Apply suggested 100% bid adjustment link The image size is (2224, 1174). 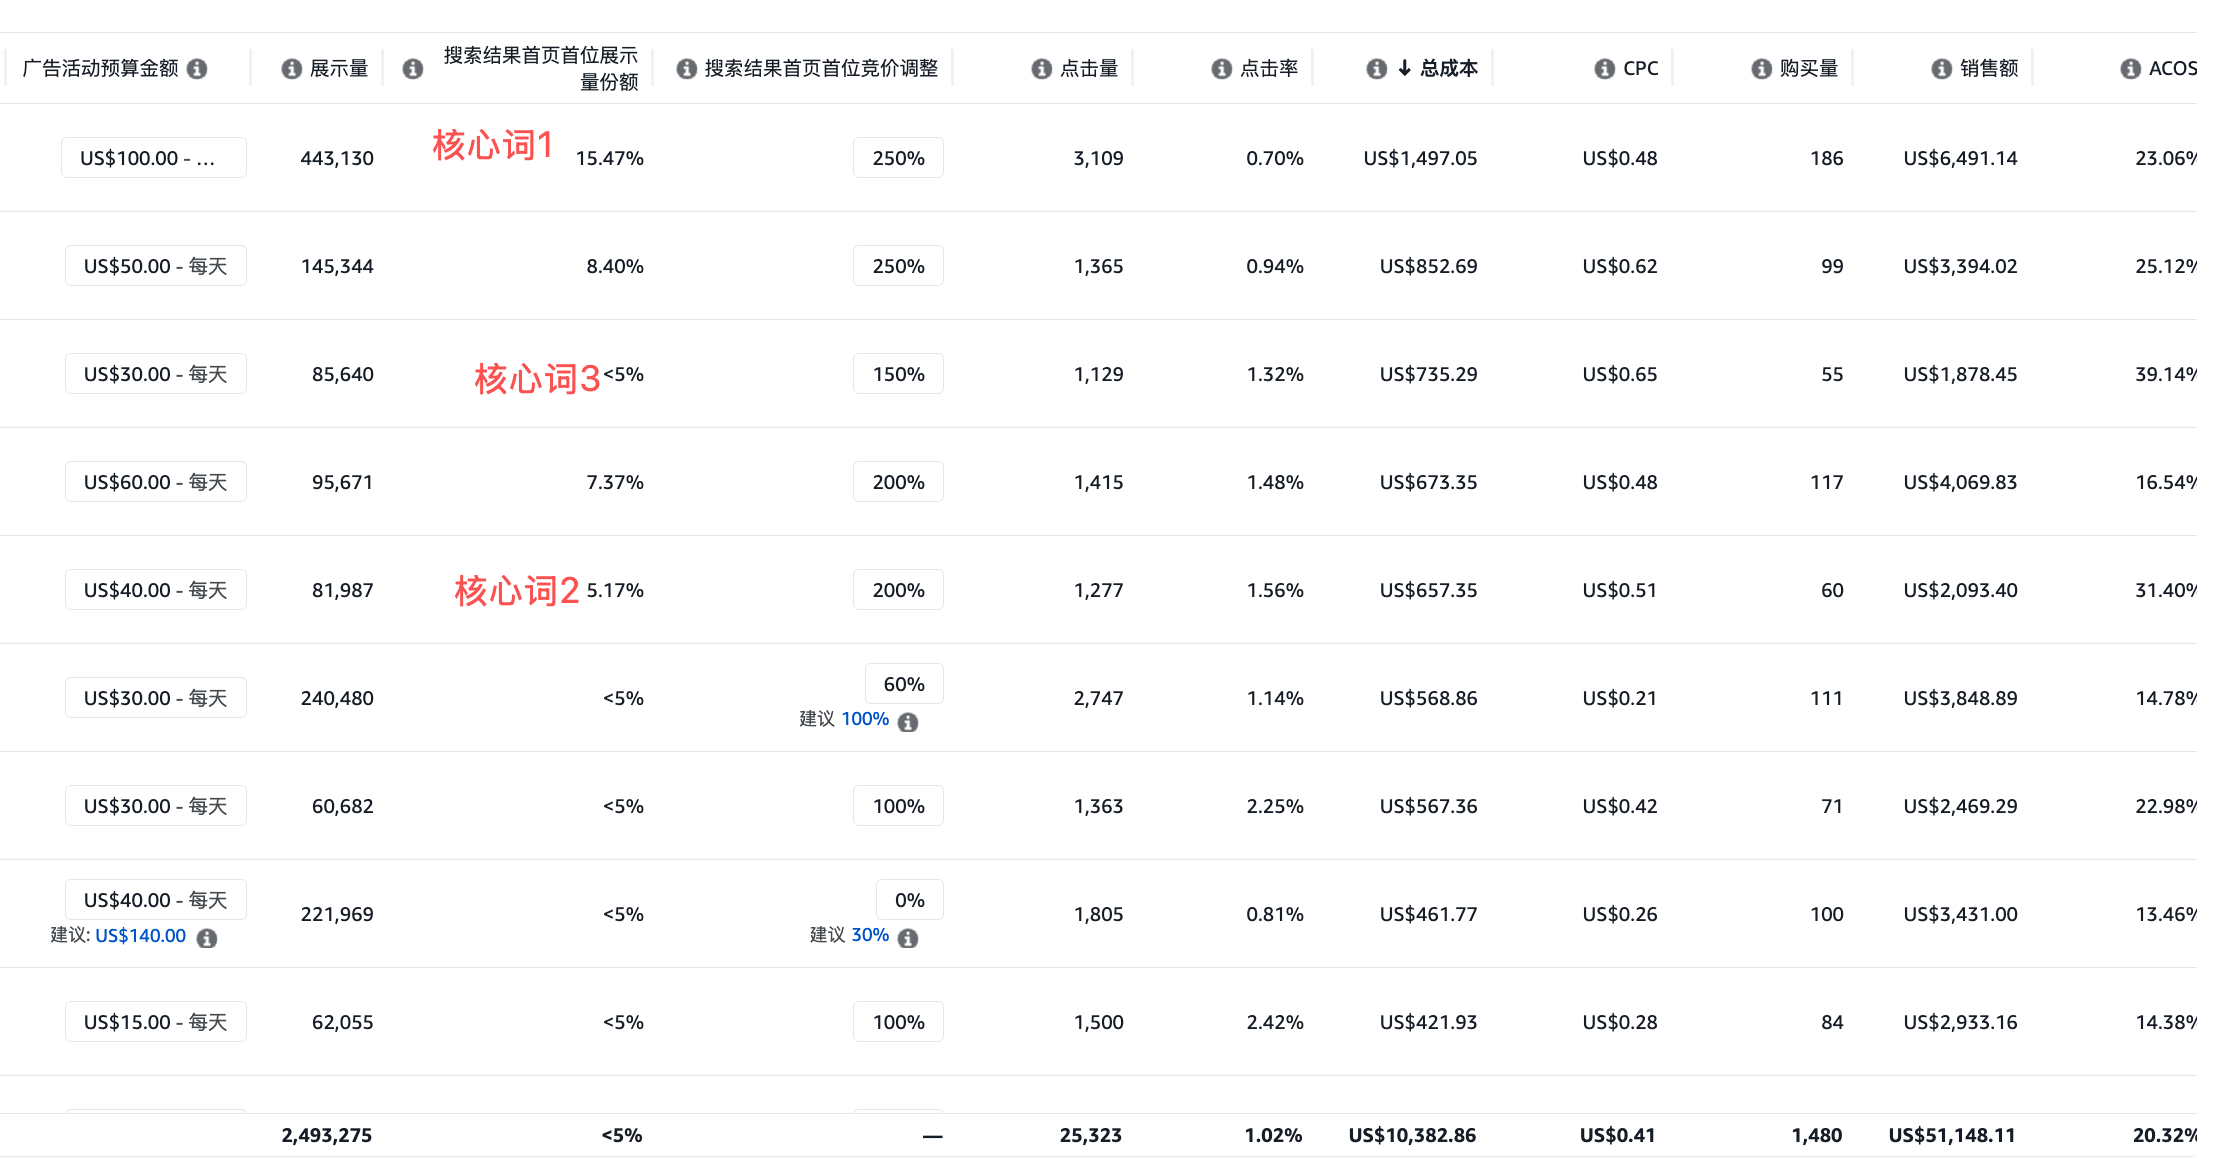(x=865, y=719)
